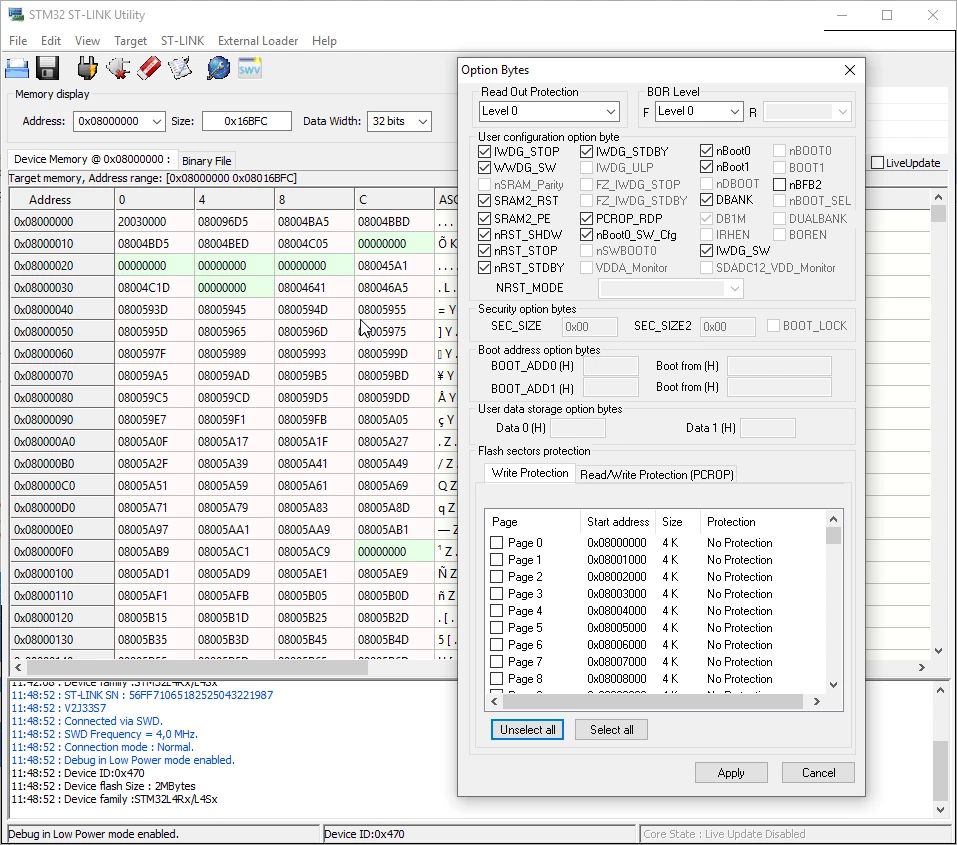Image resolution: width=957 pixels, height=845 pixels.
Task: Select the Write Protection tab
Action: tap(530, 473)
